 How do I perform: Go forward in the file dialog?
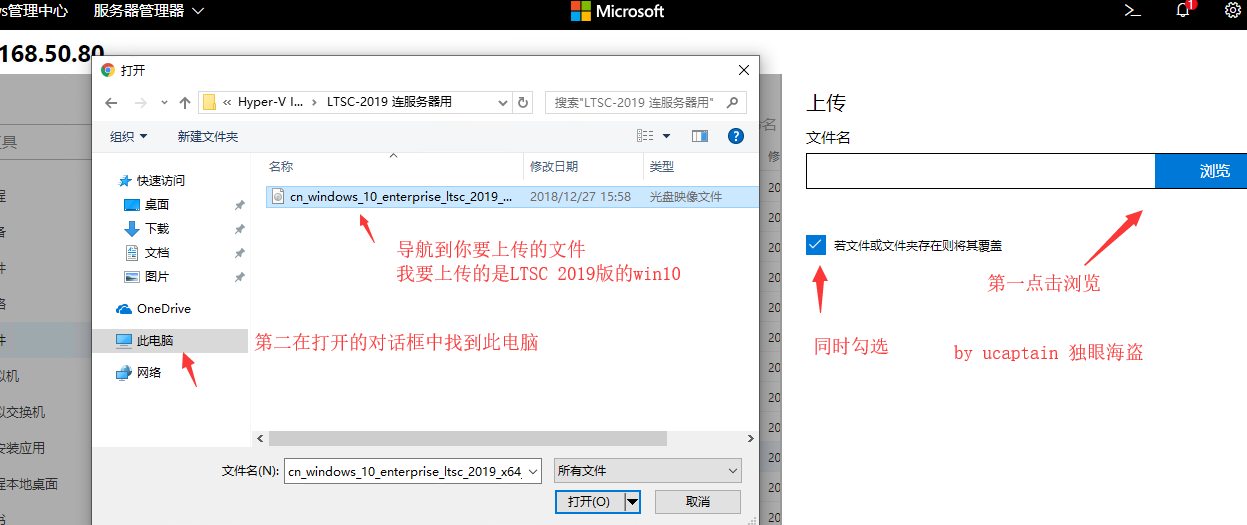tap(140, 102)
